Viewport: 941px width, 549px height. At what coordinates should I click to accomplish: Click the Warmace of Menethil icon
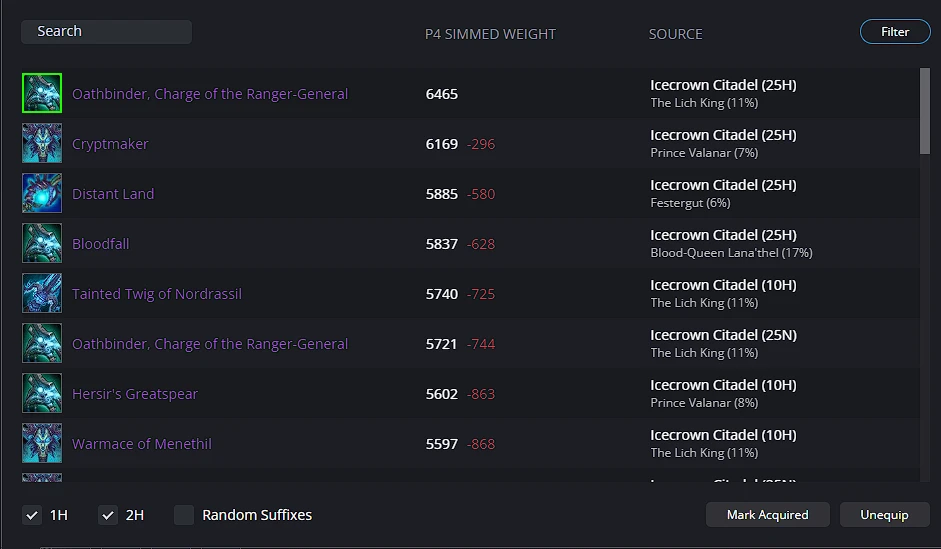[x=42, y=444]
